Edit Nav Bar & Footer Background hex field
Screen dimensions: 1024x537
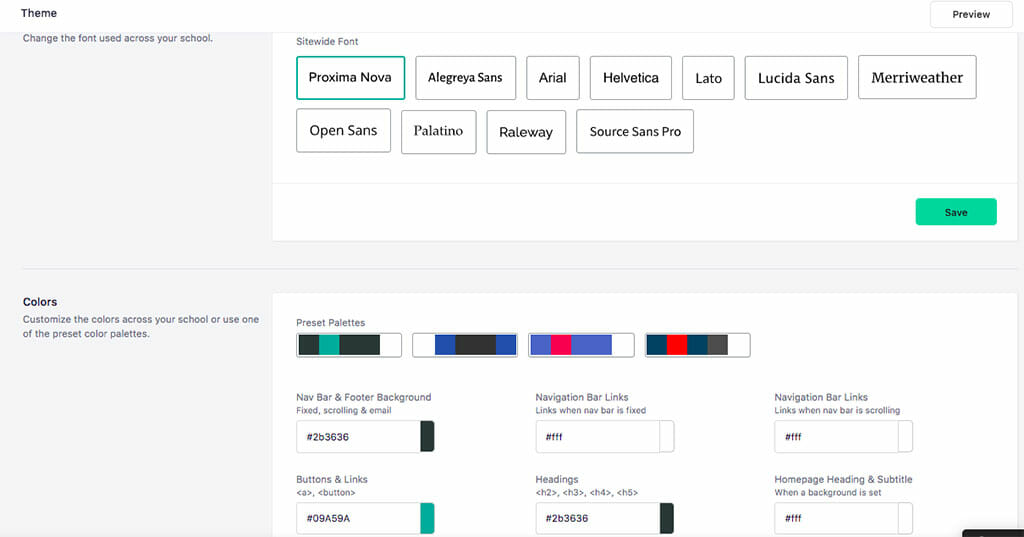point(359,436)
